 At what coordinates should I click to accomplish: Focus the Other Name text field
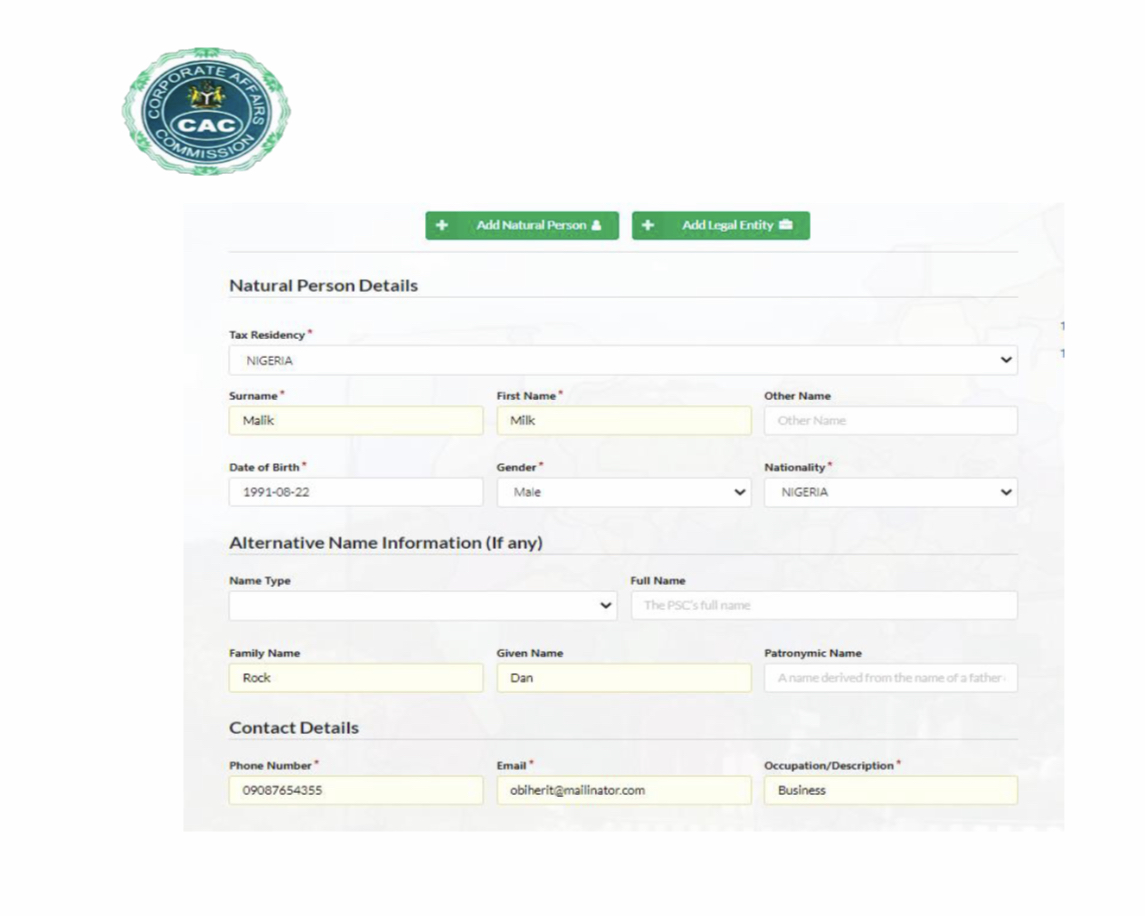[x=890, y=421]
